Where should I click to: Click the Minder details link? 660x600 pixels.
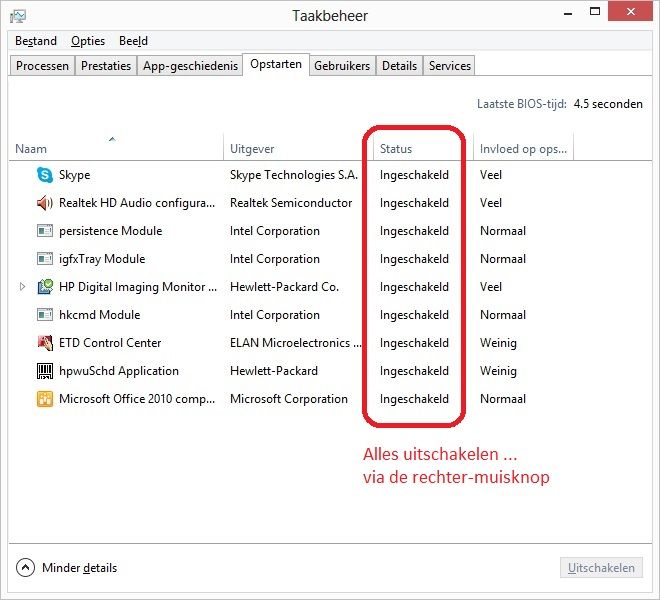point(79,568)
